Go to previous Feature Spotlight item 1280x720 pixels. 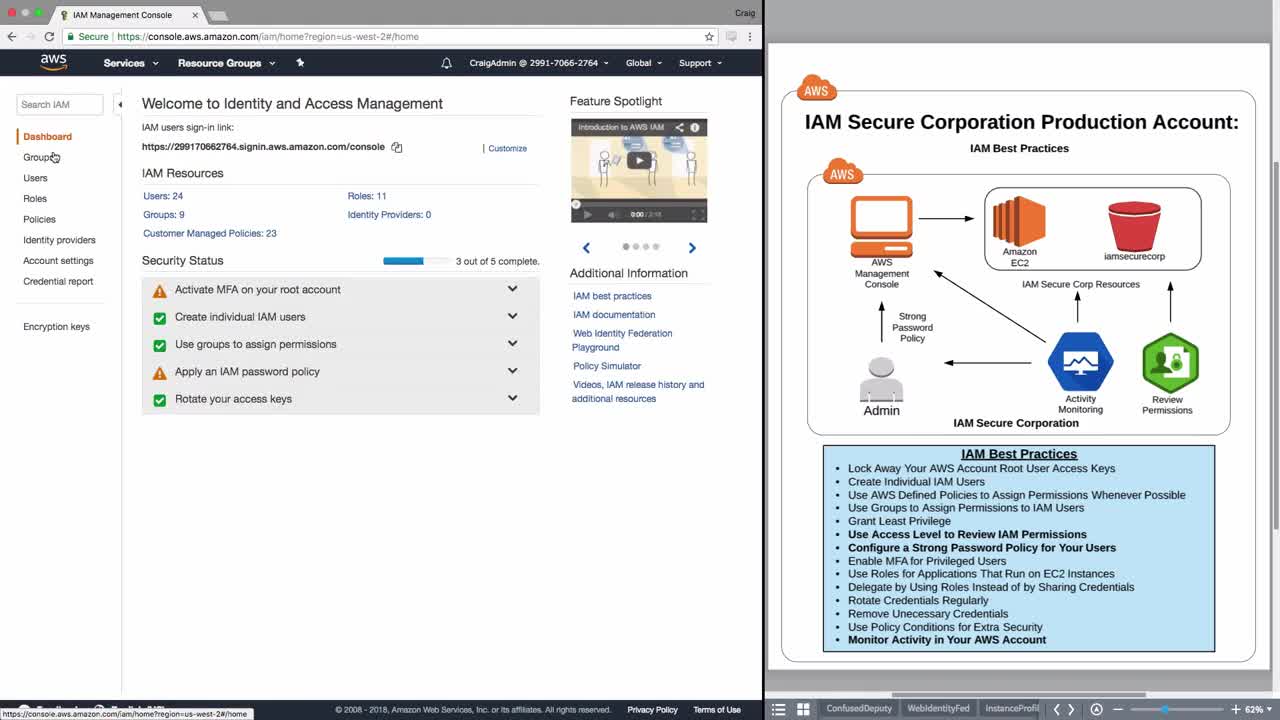(586, 247)
